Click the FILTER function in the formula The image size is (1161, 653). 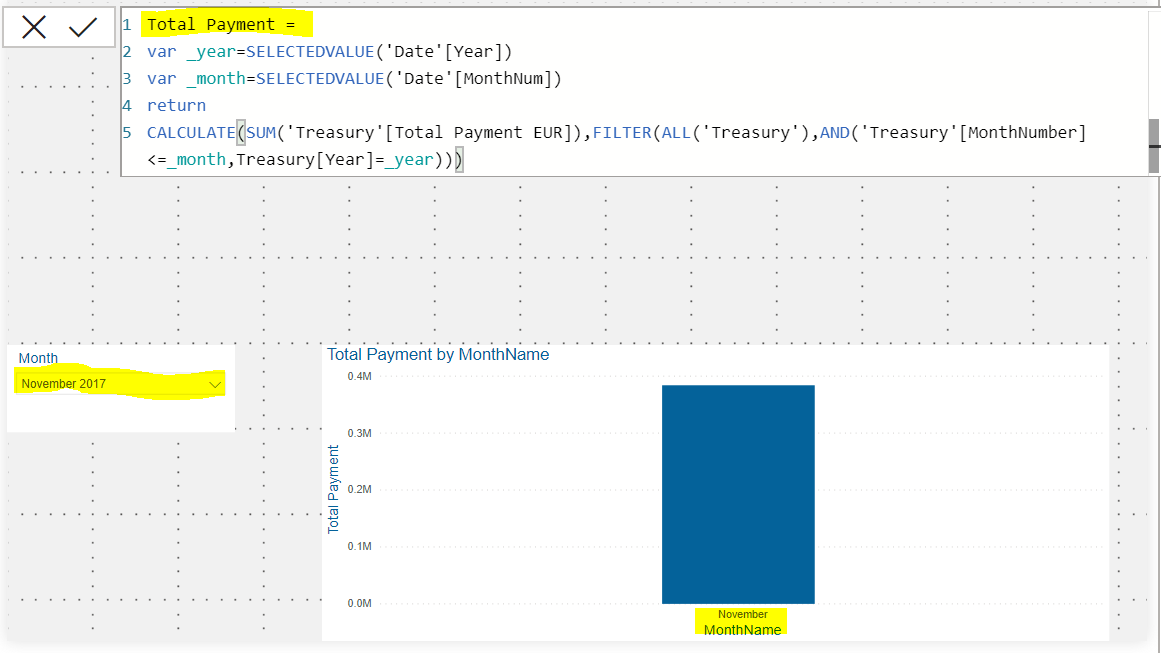click(622, 133)
